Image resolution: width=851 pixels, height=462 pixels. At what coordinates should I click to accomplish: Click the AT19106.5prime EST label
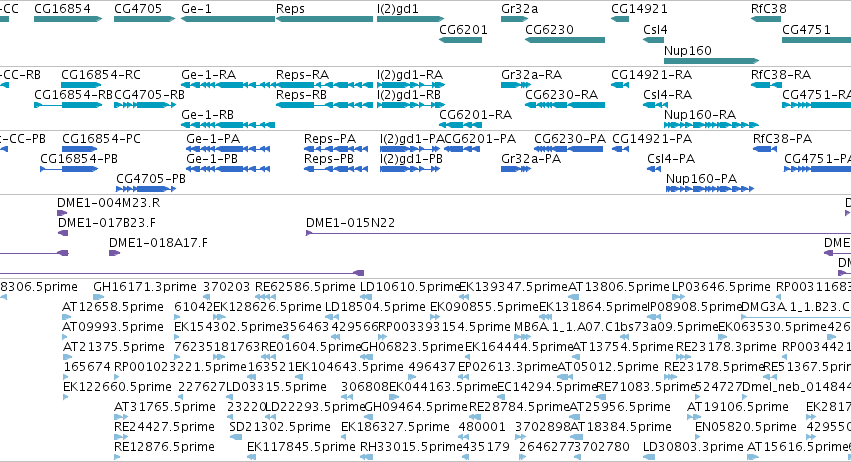click(x=738, y=407)
